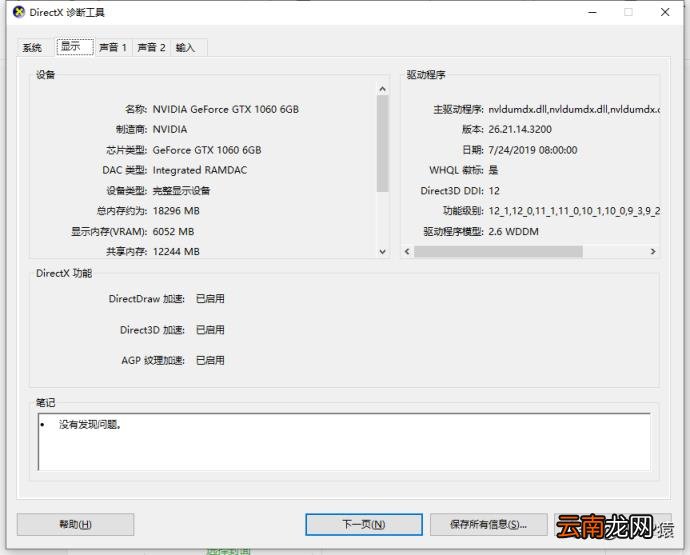Viewport: 690px width, 555px height.
Task: Click device list scroll up arrow
Action: pos(382,89)
